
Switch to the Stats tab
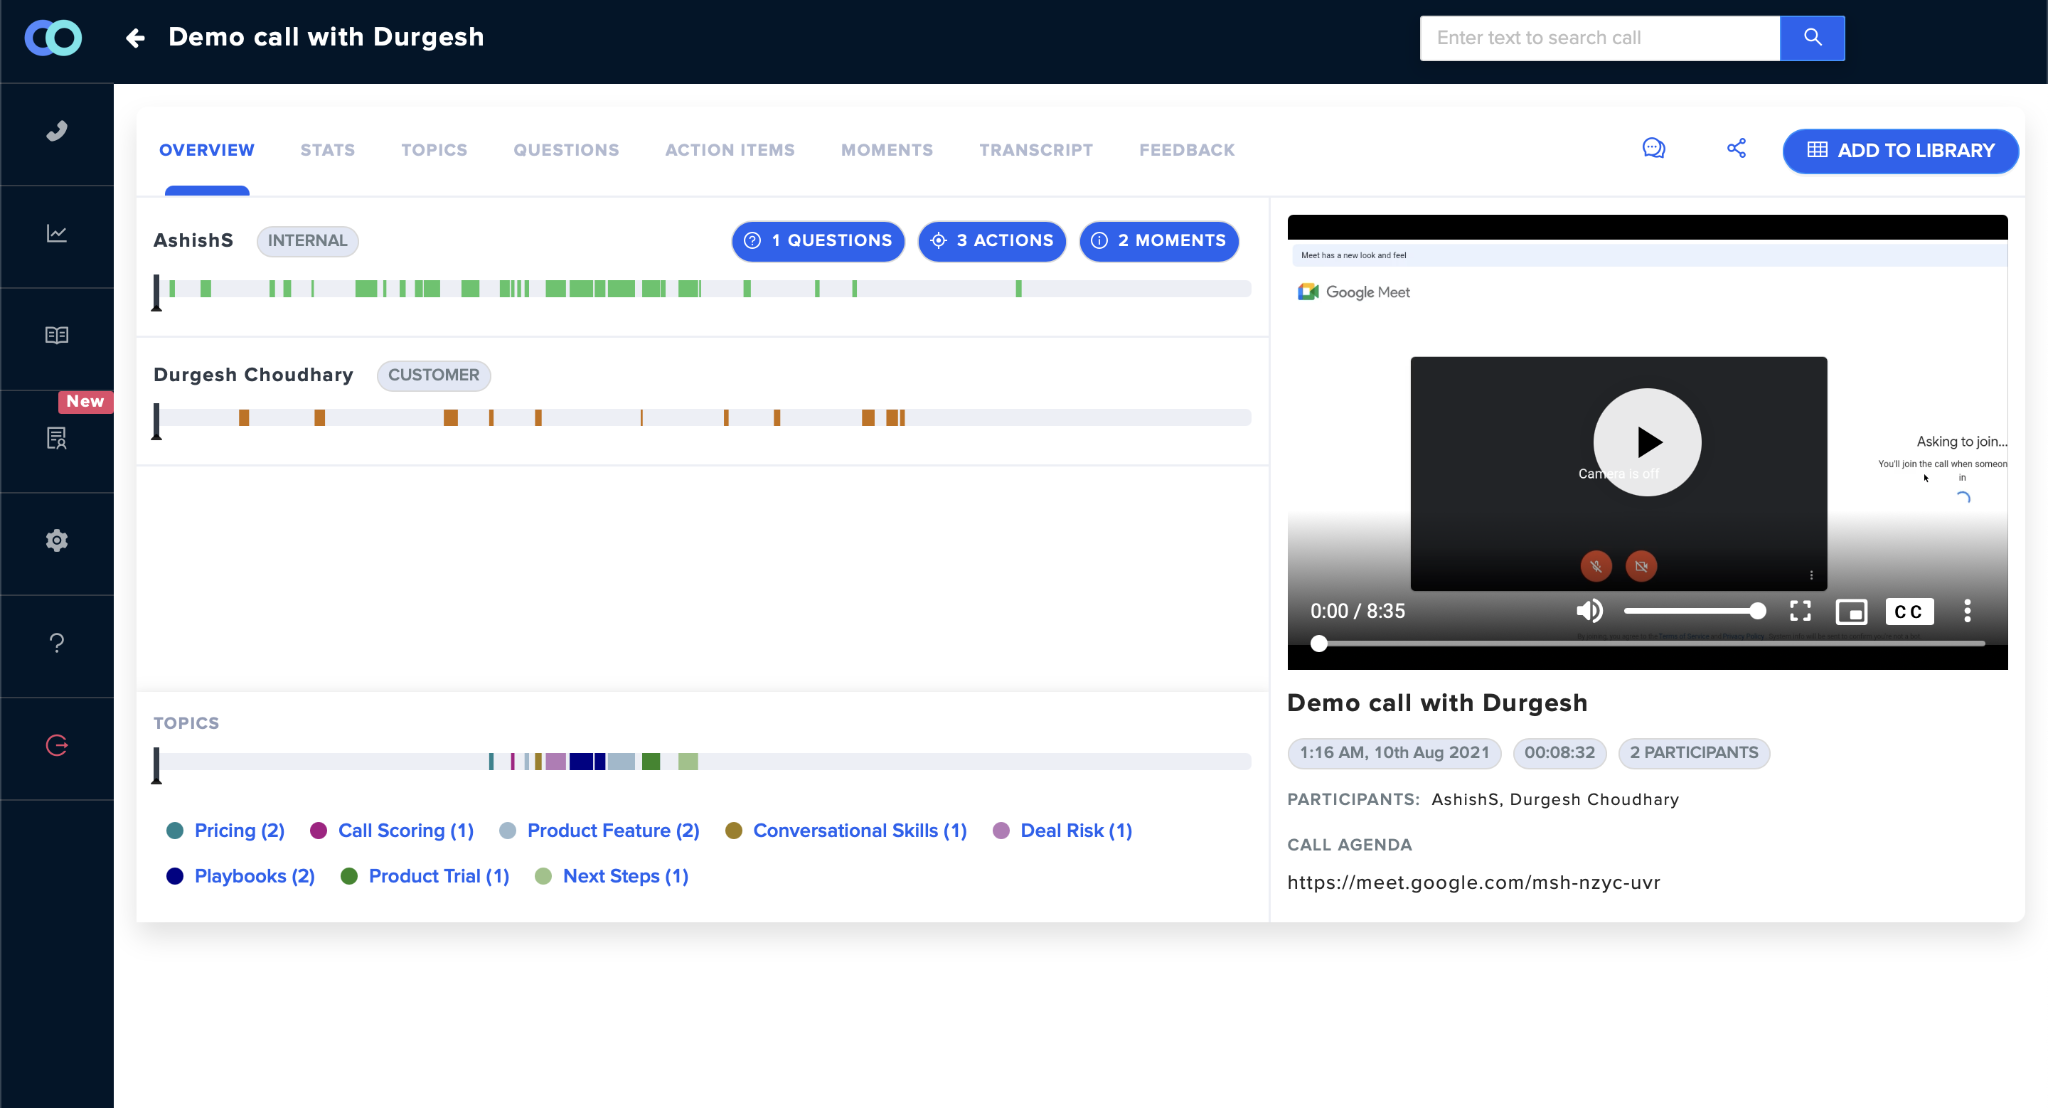[327, 150]
